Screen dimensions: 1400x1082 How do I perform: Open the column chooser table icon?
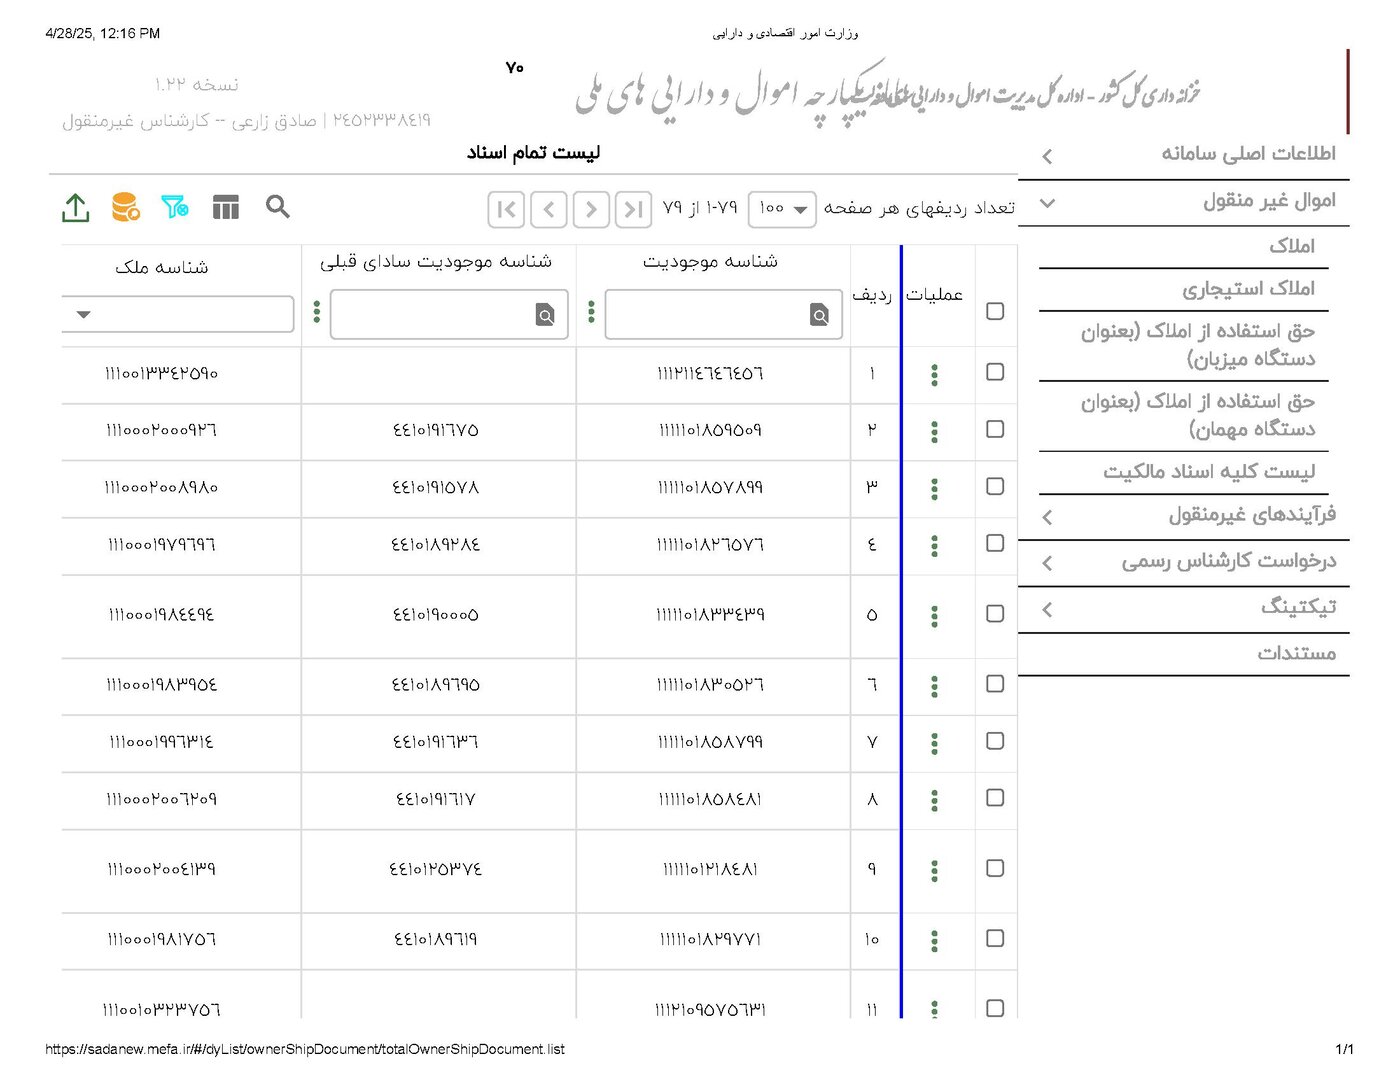(x=226, y=207)
